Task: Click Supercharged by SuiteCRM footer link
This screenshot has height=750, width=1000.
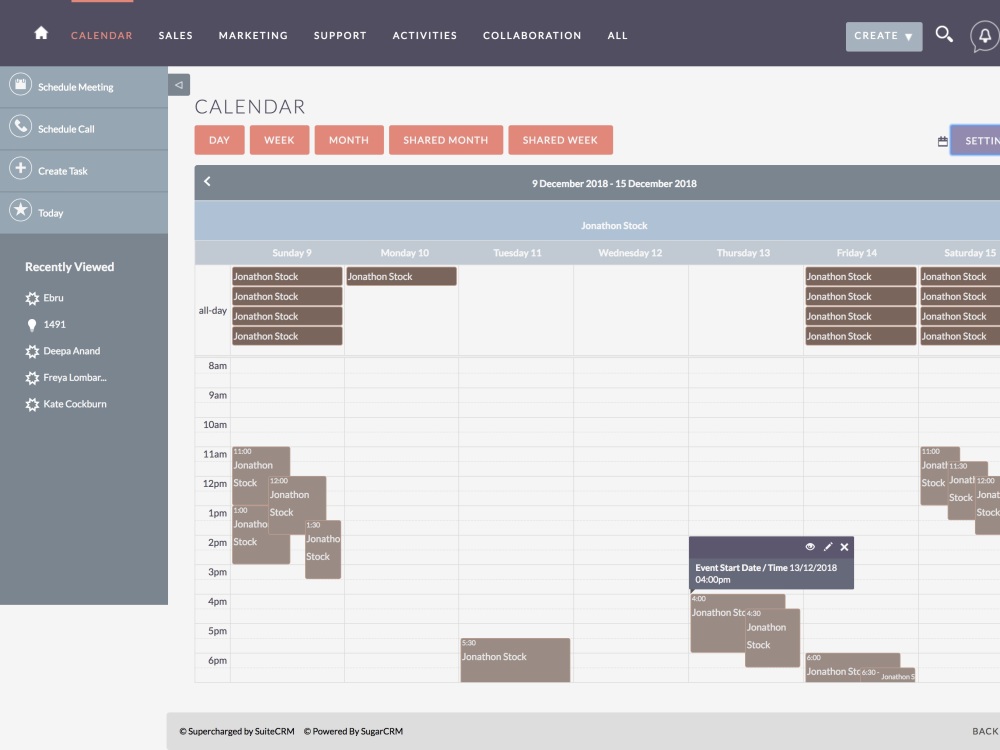Action: pyautogui.click(x=237, y=732)
